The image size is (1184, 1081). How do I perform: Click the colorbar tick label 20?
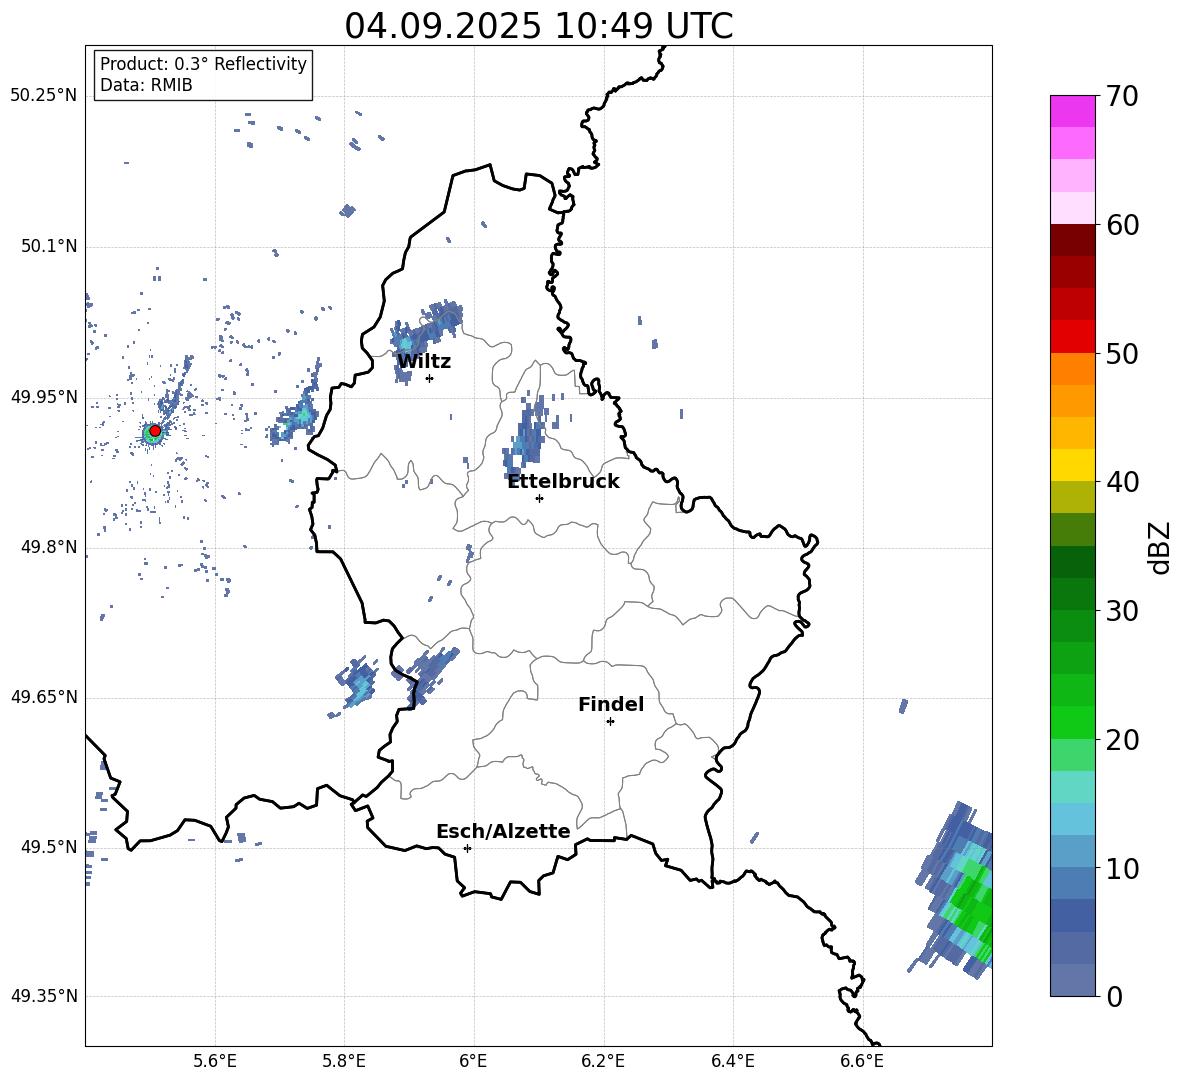tap(1122, 739)
